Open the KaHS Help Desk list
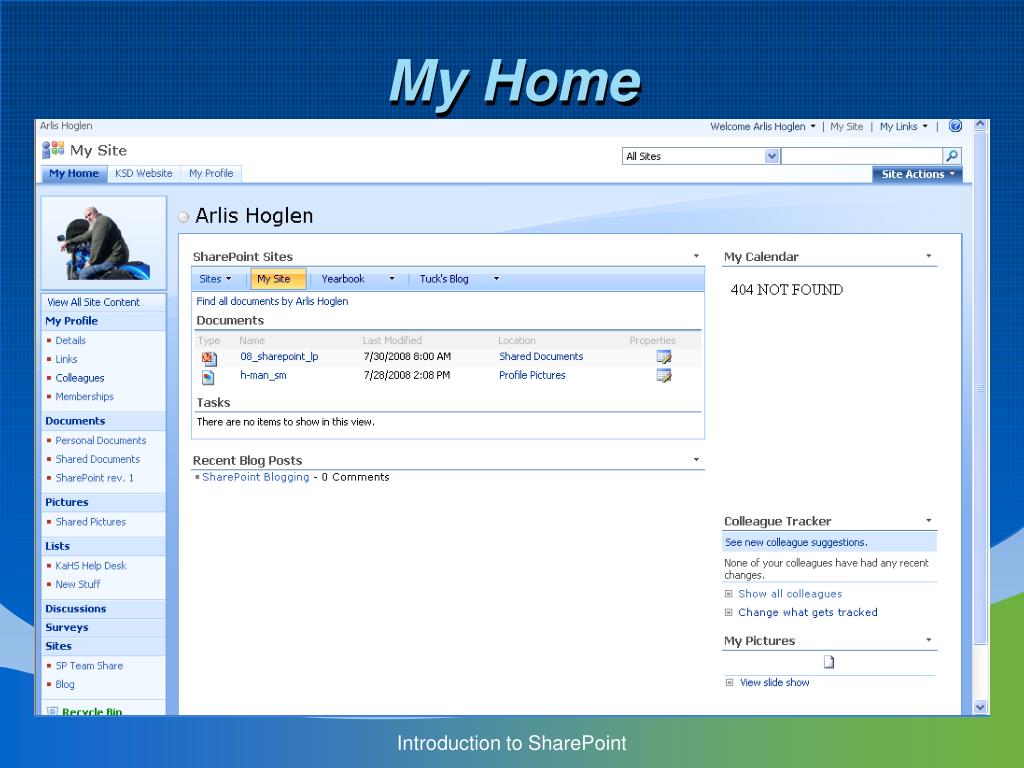Image resolution: width=1024 pixels, height=768 pixels. coord(91,566)
